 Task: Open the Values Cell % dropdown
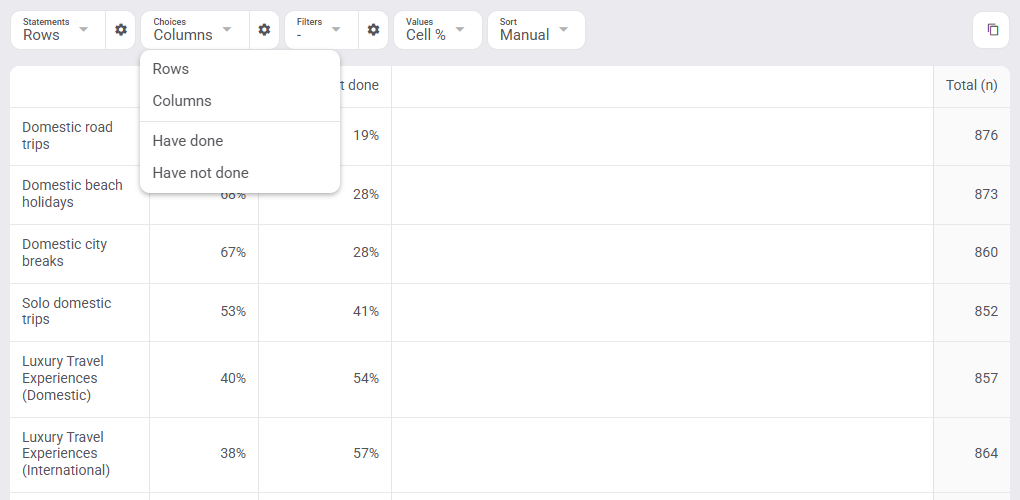click(438, 30)
